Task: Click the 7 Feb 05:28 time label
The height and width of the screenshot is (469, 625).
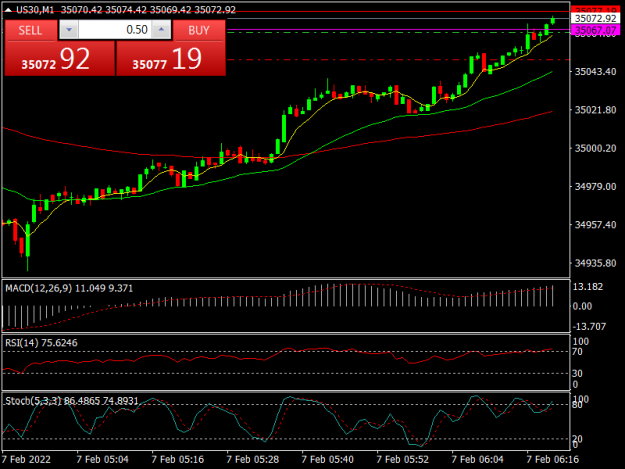Action: coord(253,459)
